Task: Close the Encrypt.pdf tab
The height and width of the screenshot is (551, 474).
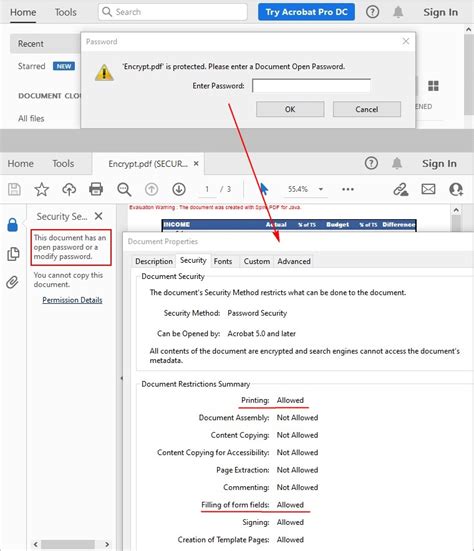Action: [196, 164]
